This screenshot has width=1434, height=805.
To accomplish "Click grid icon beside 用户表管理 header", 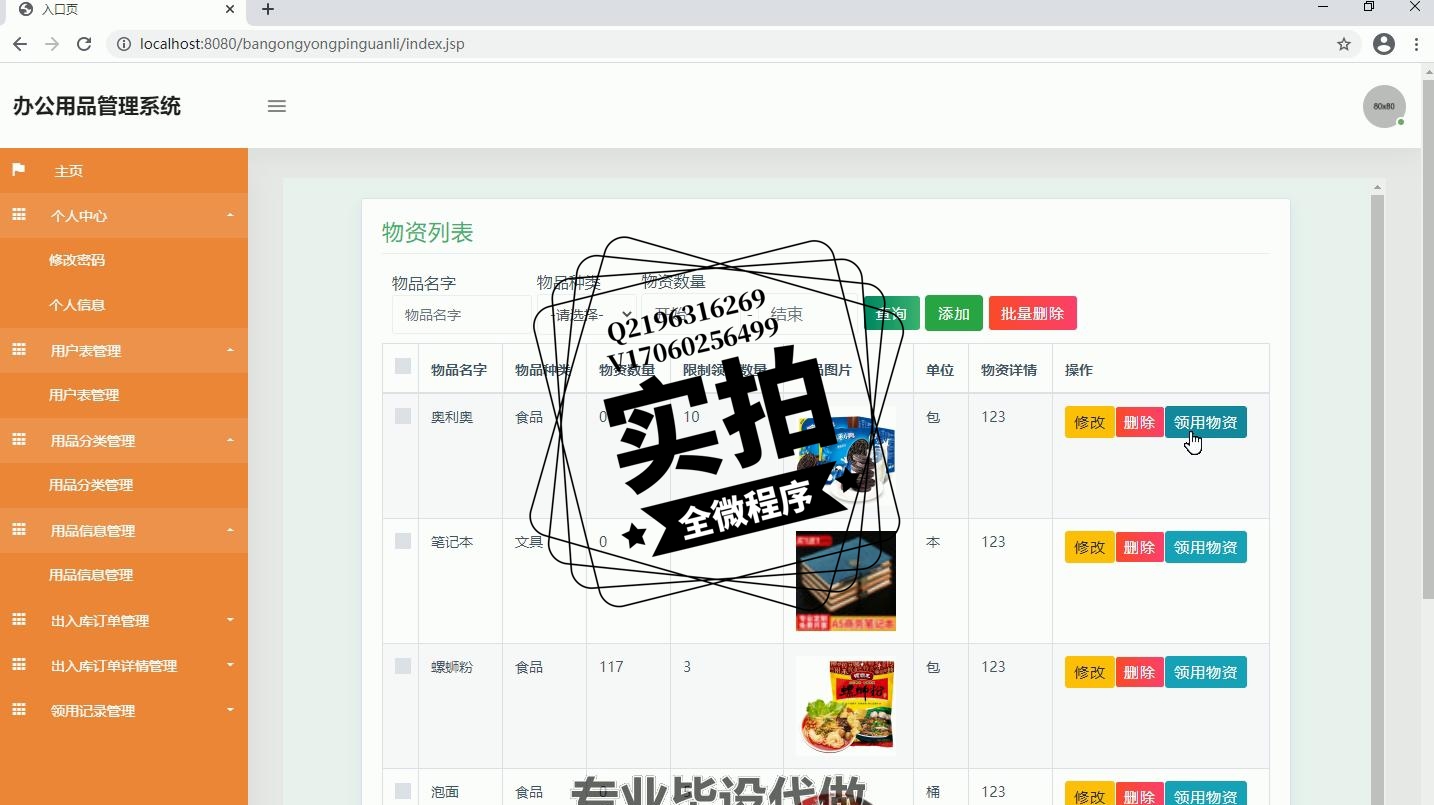I will click(x=18, y=350).
